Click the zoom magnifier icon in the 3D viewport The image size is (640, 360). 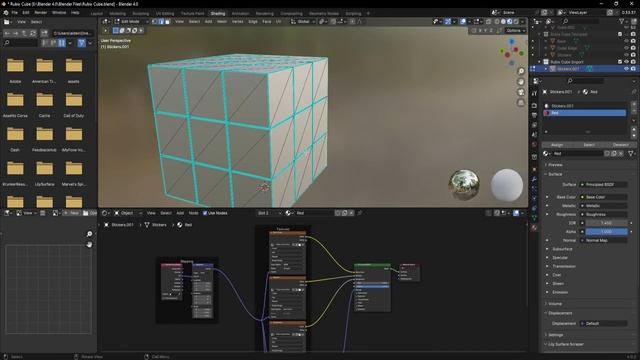(x=521, y=71)
